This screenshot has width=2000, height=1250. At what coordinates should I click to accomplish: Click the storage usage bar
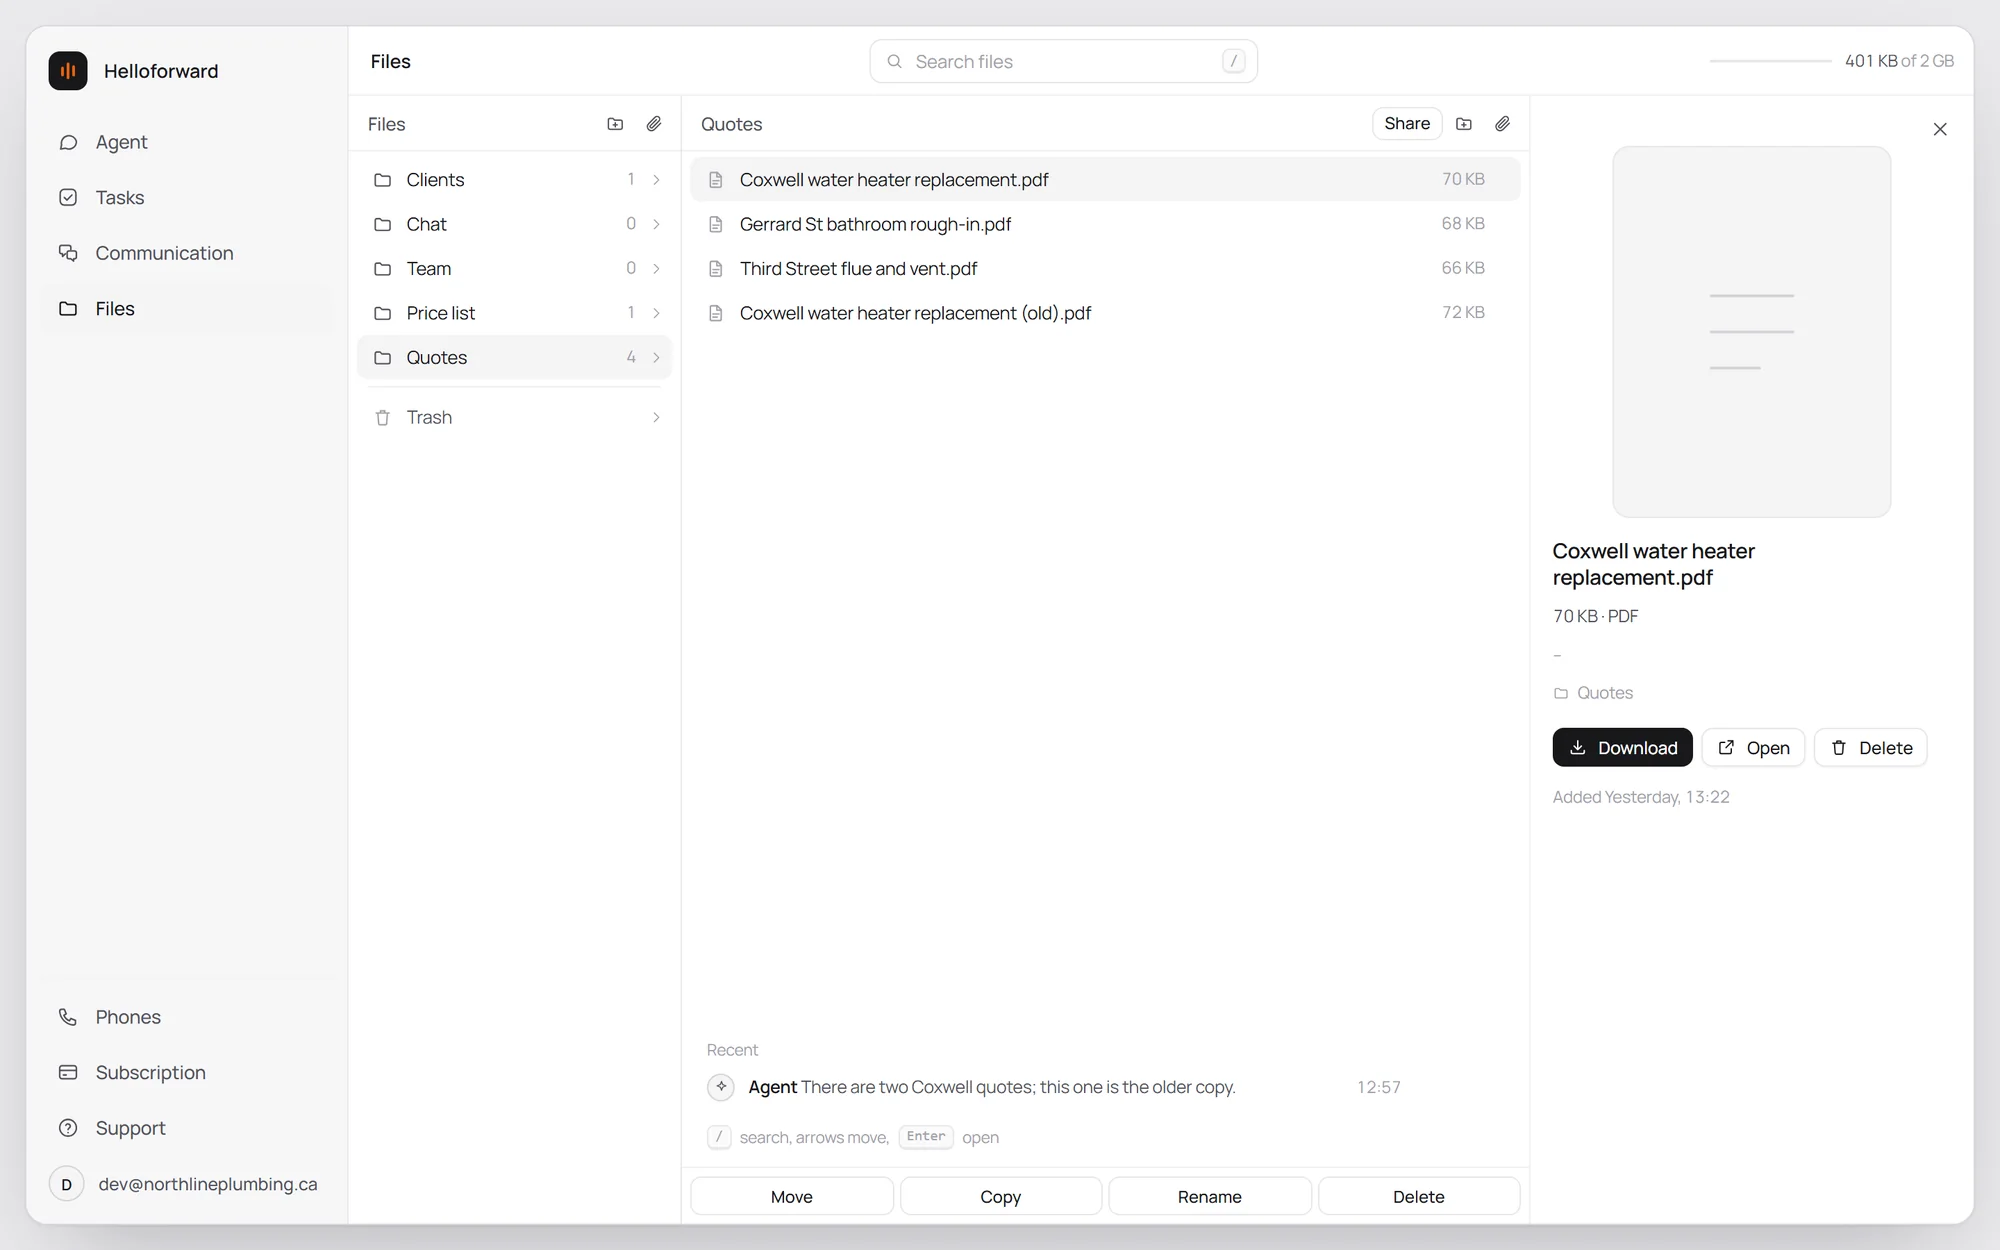(x=1770, y=61)
